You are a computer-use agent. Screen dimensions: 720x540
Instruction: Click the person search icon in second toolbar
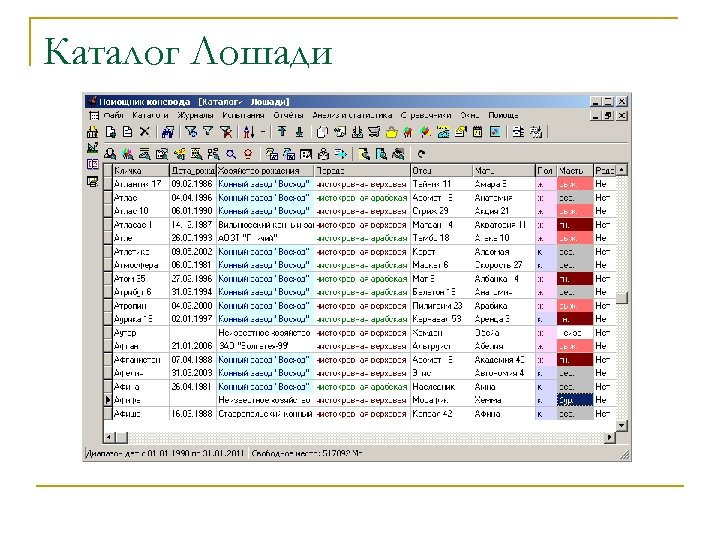110,154
